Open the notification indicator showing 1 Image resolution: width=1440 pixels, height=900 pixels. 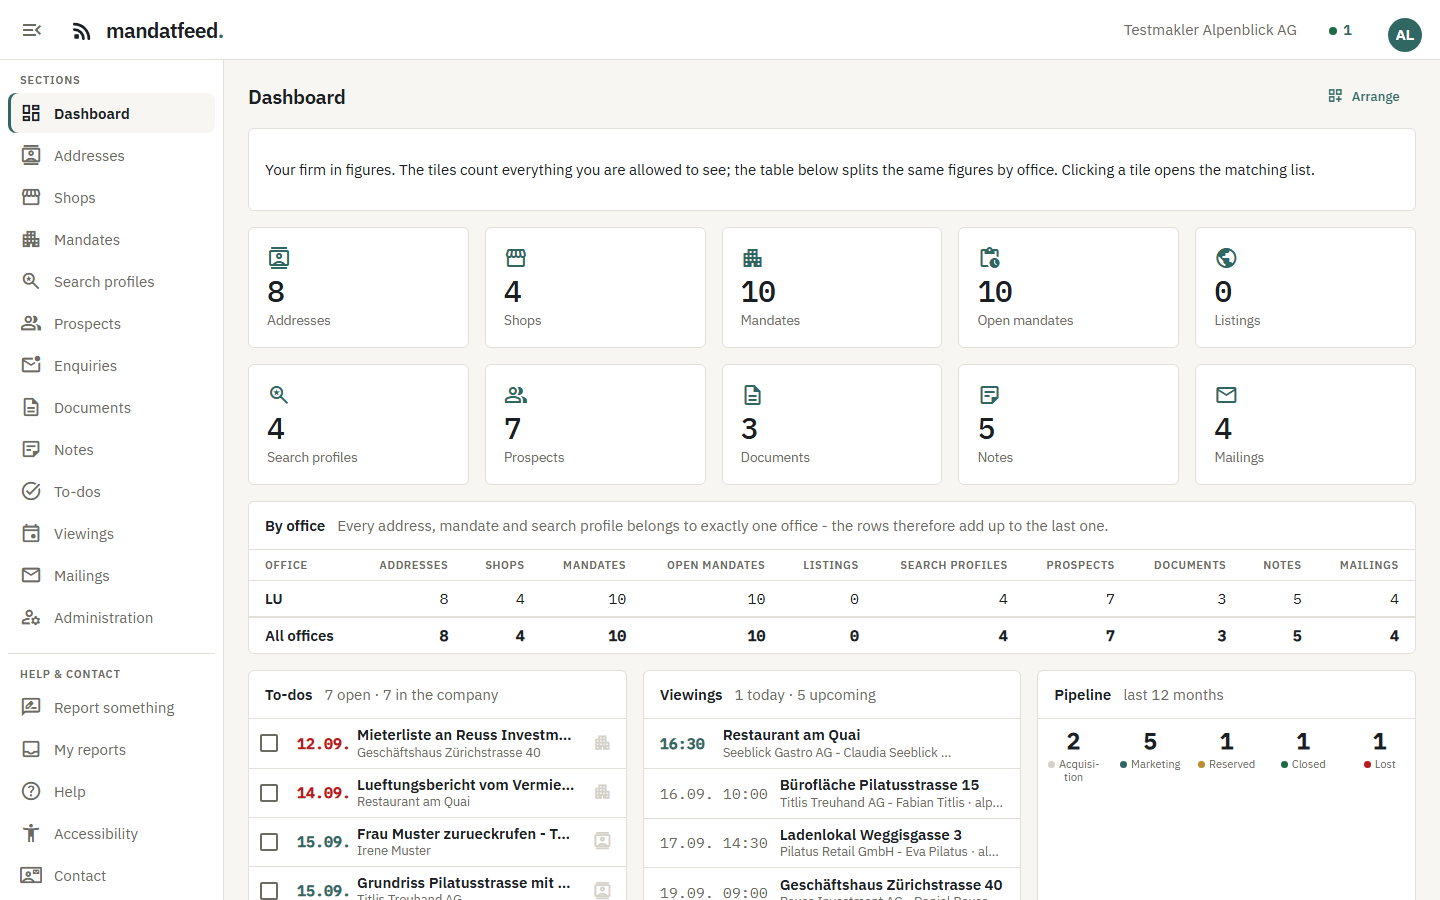1340,30
